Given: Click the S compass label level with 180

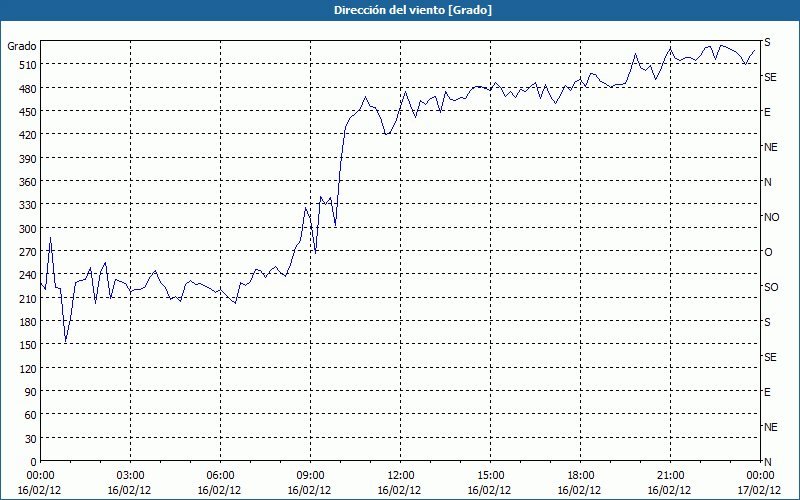Looking at the screenshot, I should click(x=767, y=322).
